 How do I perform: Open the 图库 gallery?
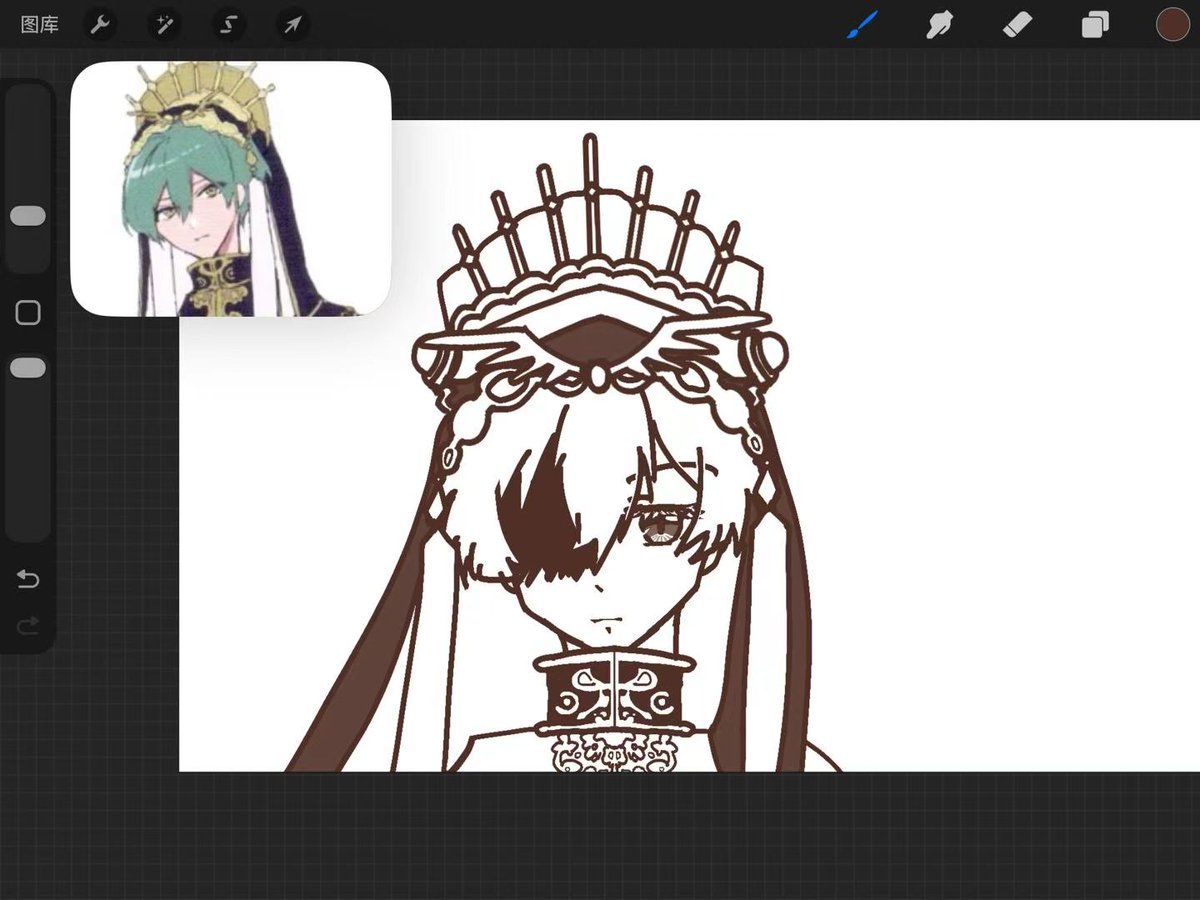click(x=39, y=25)
